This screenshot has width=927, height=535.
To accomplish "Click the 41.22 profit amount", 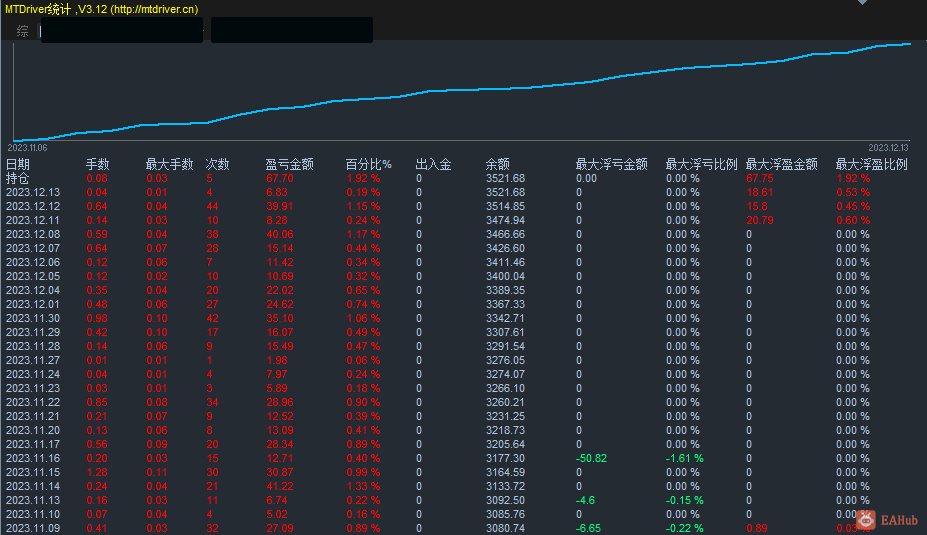I will (x=280, y=486).
